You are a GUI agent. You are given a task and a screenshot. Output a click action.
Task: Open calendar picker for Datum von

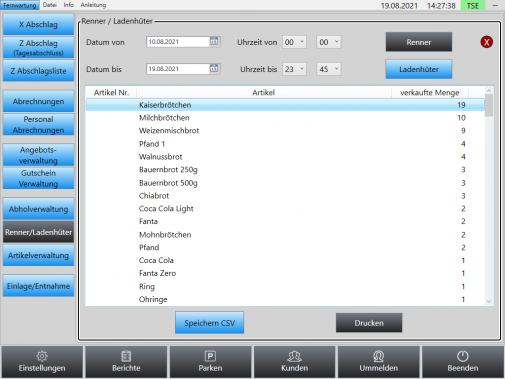(x=214, y=42)
